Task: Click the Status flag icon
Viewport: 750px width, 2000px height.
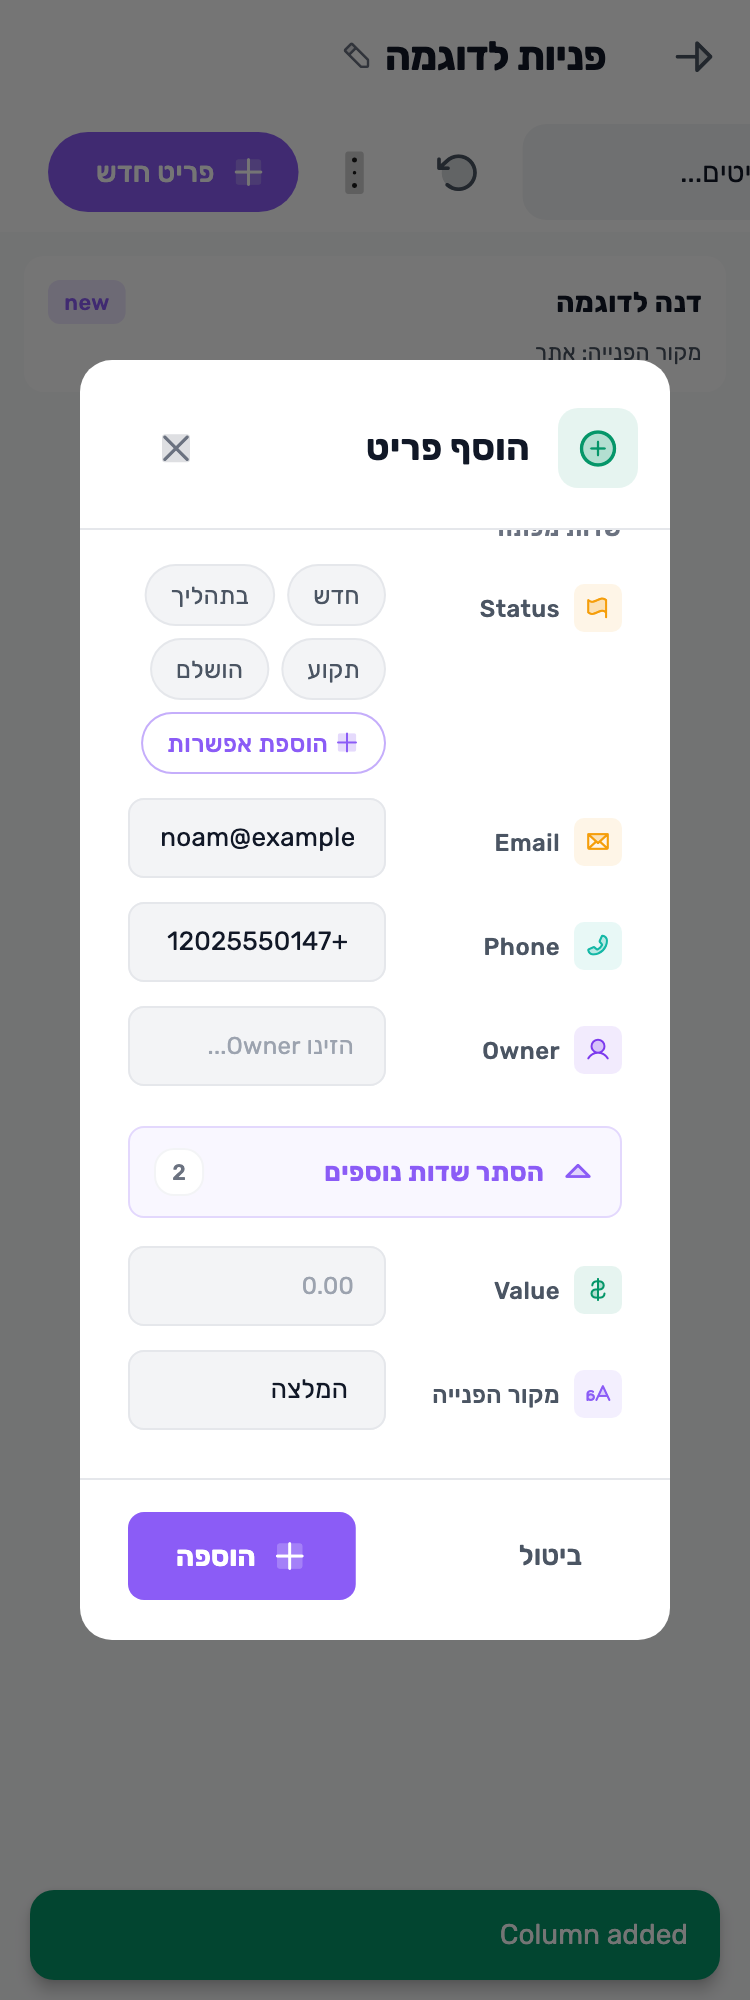Action: tap(598, 608)
